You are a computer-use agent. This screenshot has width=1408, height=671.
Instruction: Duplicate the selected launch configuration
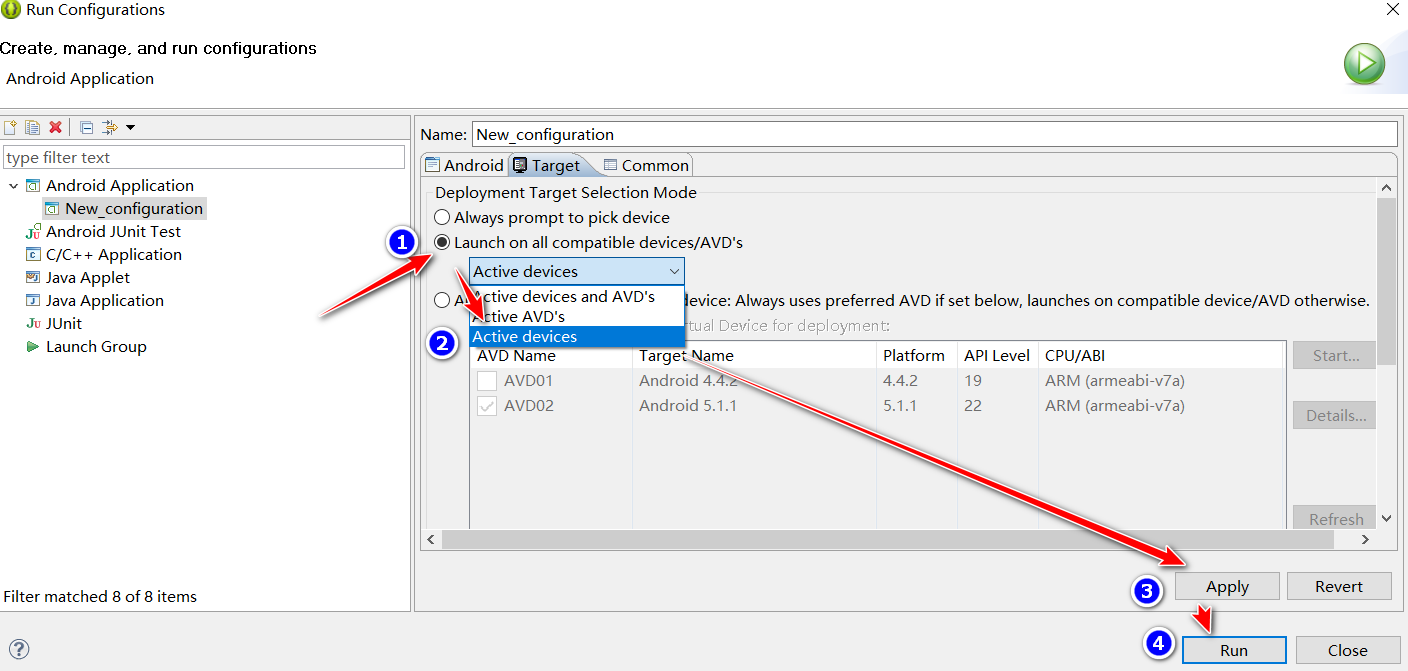tap(33, 127)
